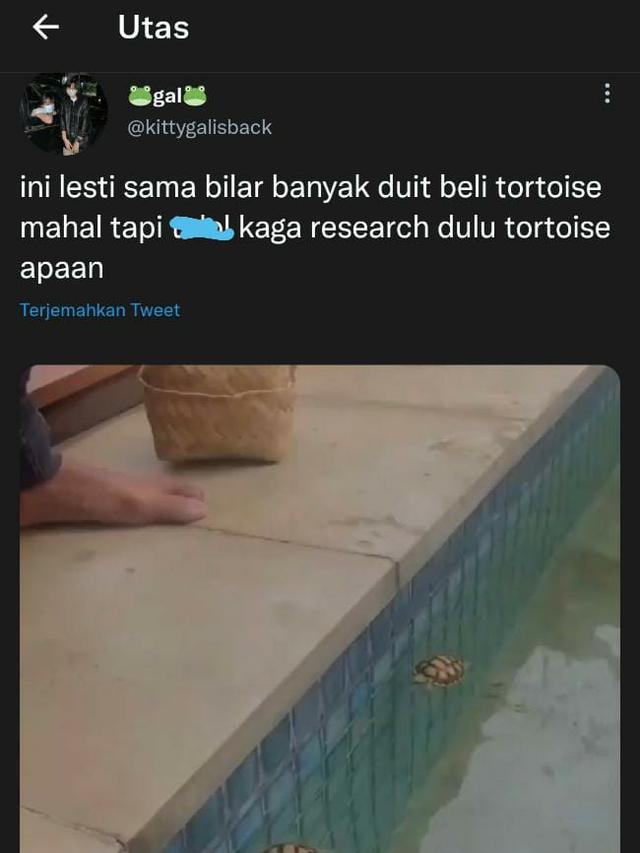The height and width of the screenshot is (853, 640).
Task: Open the three-dot more options menu
Action: [607, 93]
